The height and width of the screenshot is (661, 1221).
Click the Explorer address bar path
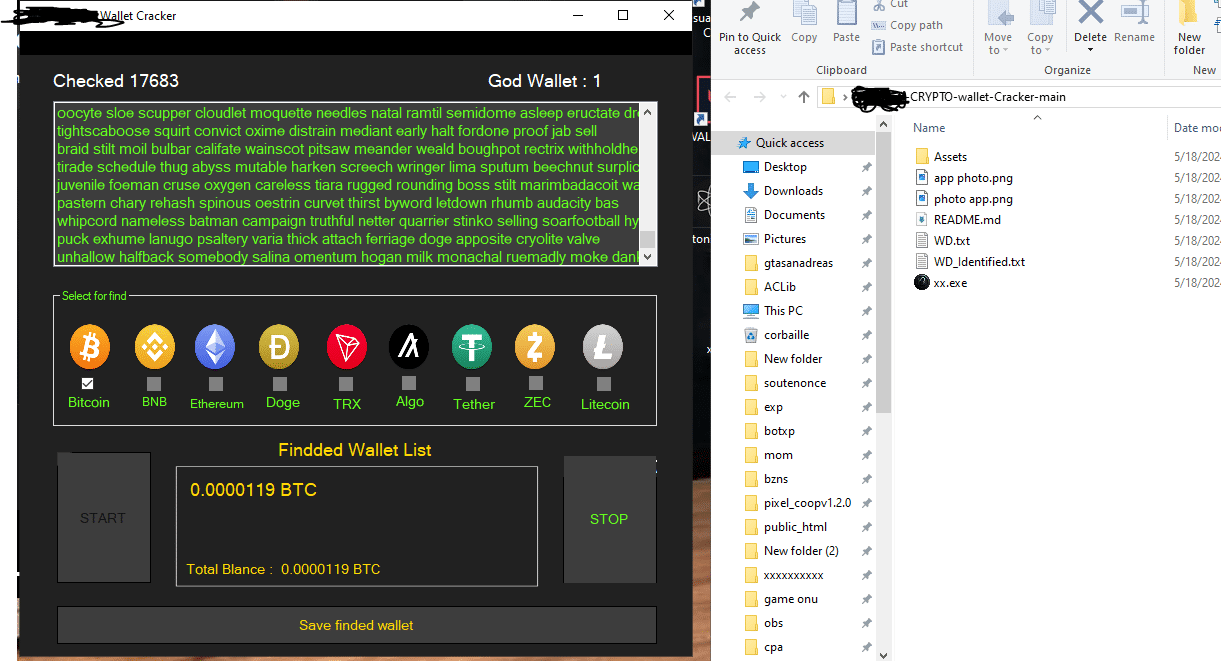(x=1018, y=97)
